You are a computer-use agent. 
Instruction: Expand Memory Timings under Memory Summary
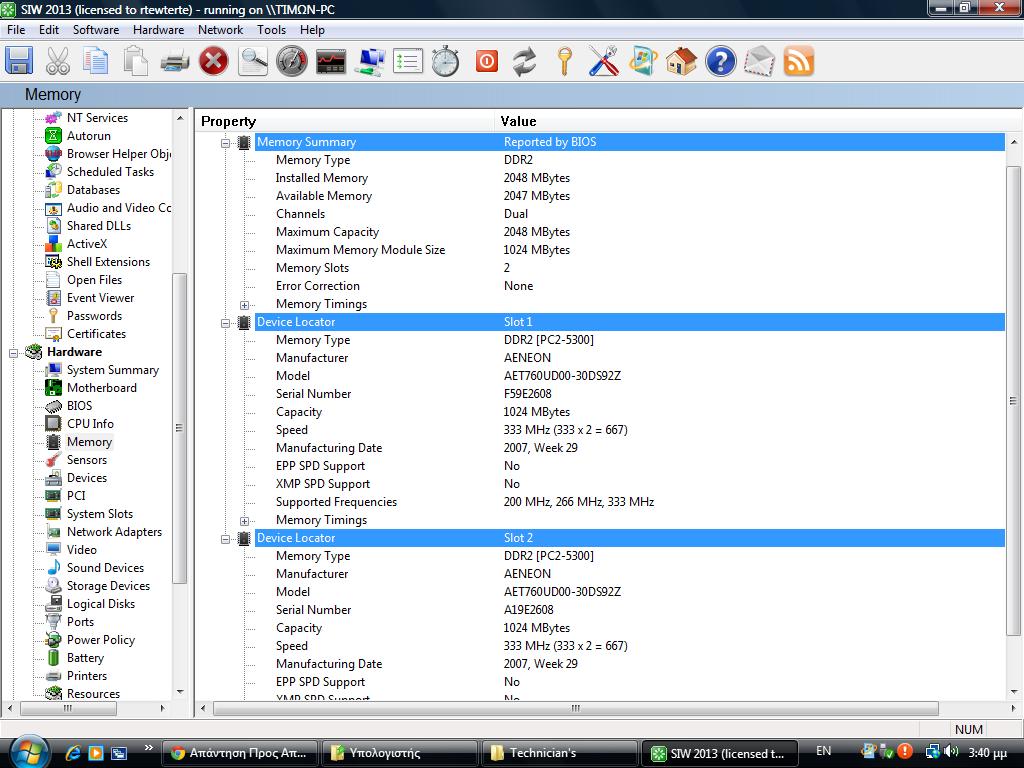coord(244,305)
